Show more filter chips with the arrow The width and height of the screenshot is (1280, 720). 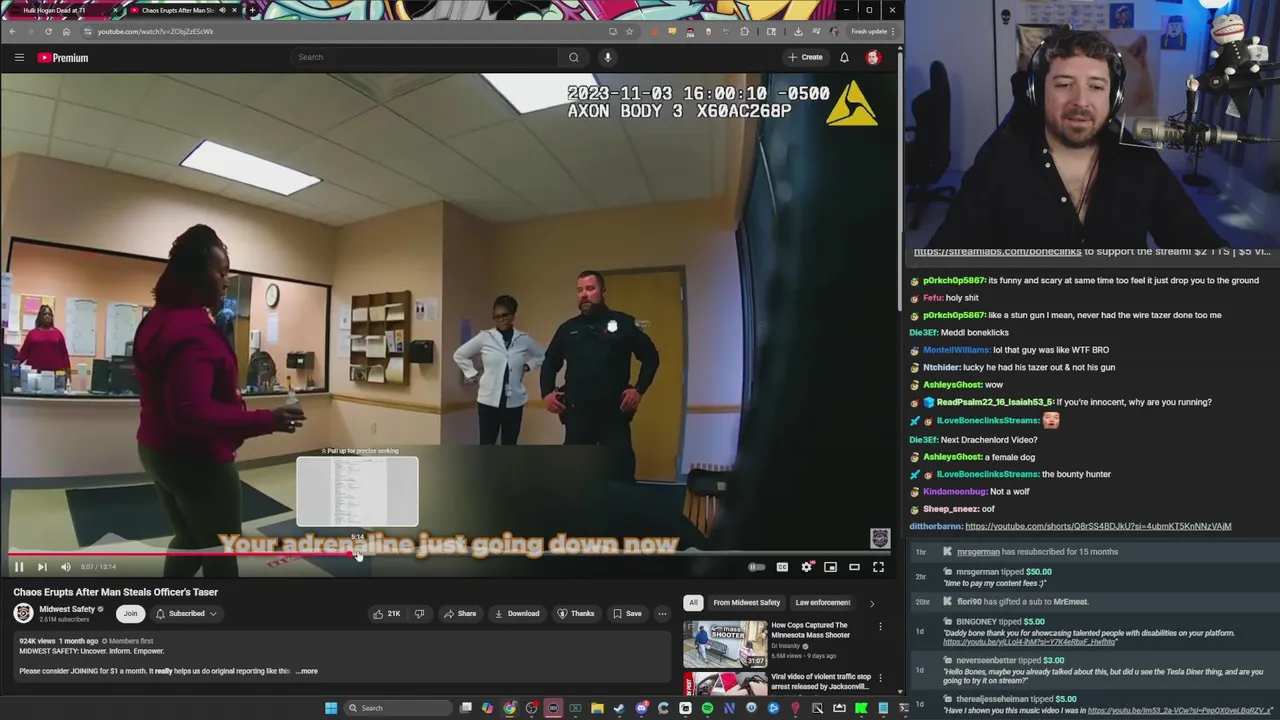[871, 603]
